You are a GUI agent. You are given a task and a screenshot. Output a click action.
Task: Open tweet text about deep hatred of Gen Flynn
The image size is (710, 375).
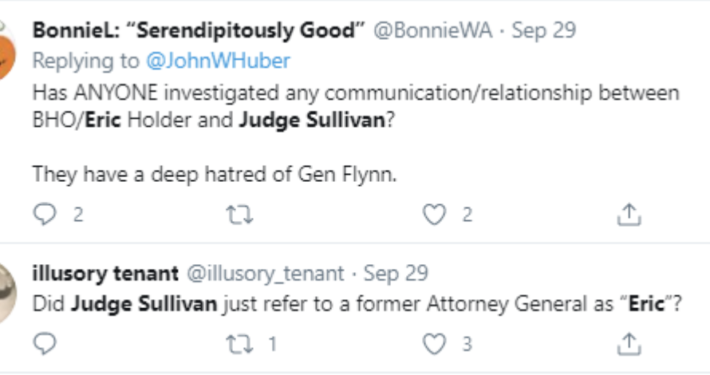(215, 174)
